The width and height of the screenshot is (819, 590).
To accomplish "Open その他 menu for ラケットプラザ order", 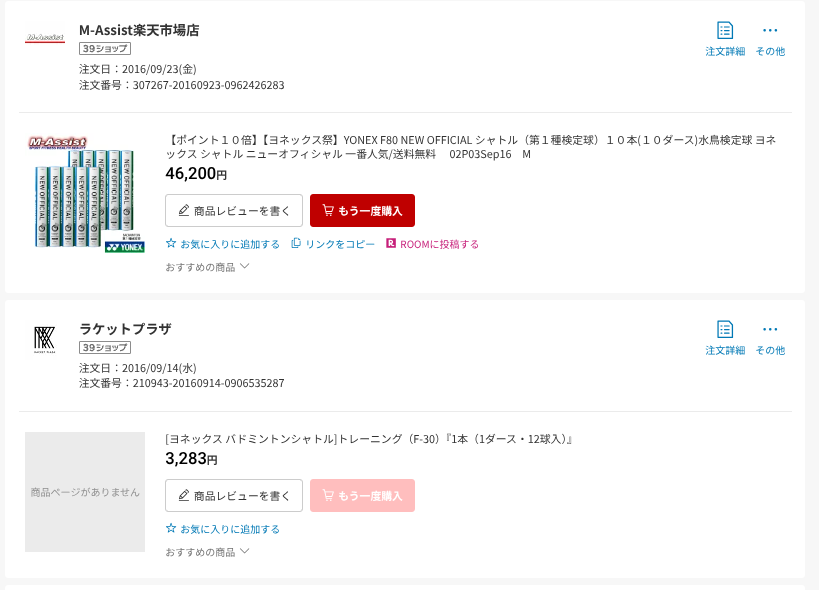I will point(770,338).
